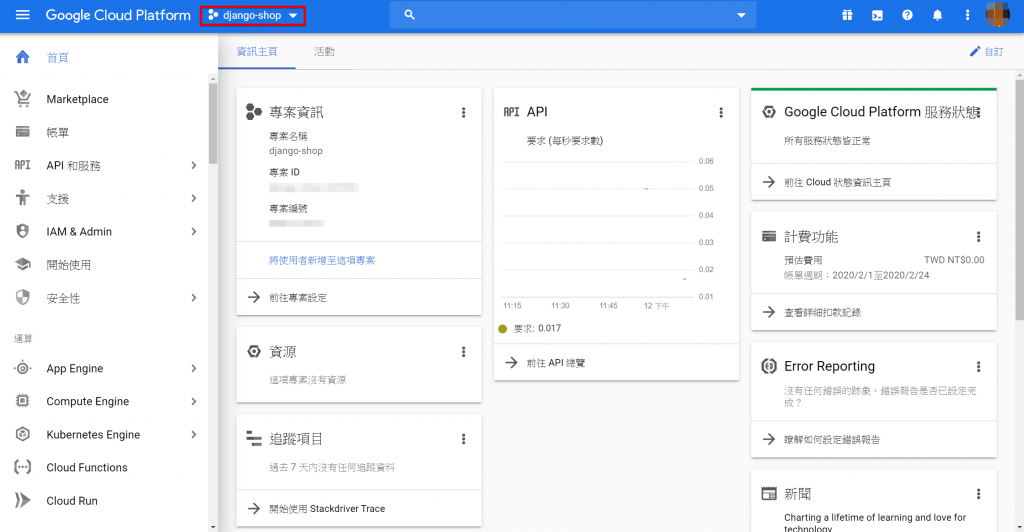Expand the Kubernetes Engine chevron
The image size is (1024, 532).
(193, 435)
